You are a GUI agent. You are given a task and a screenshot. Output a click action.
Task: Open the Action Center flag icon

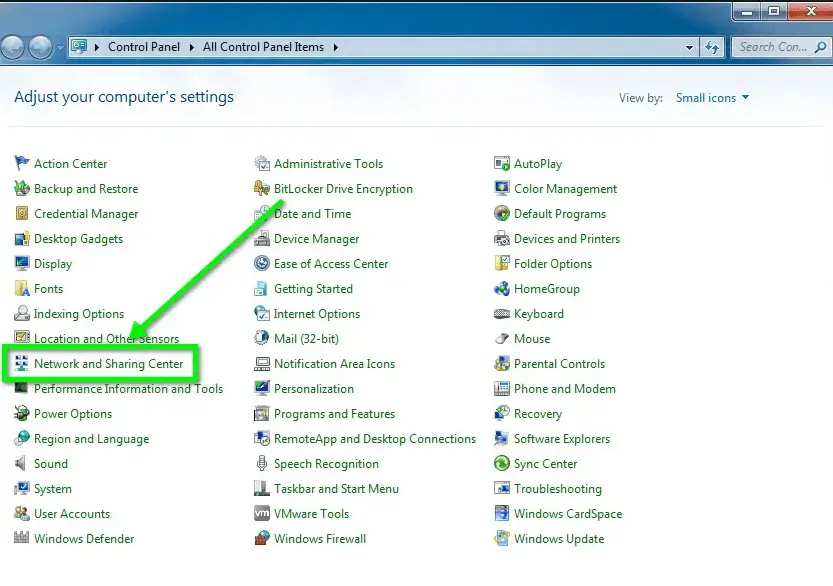tap(22, 163)
